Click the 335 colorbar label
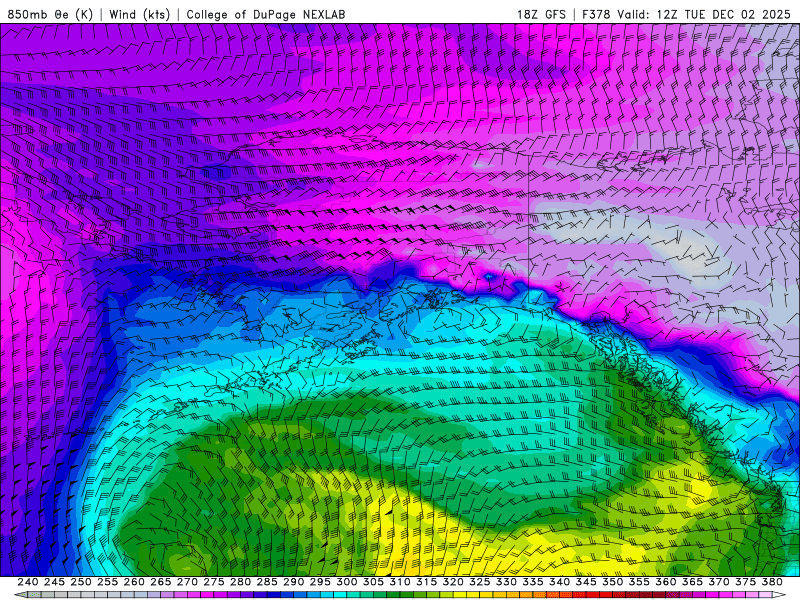Image resolution: width=800 pixels, height=600 pixels. coord(533,582)
